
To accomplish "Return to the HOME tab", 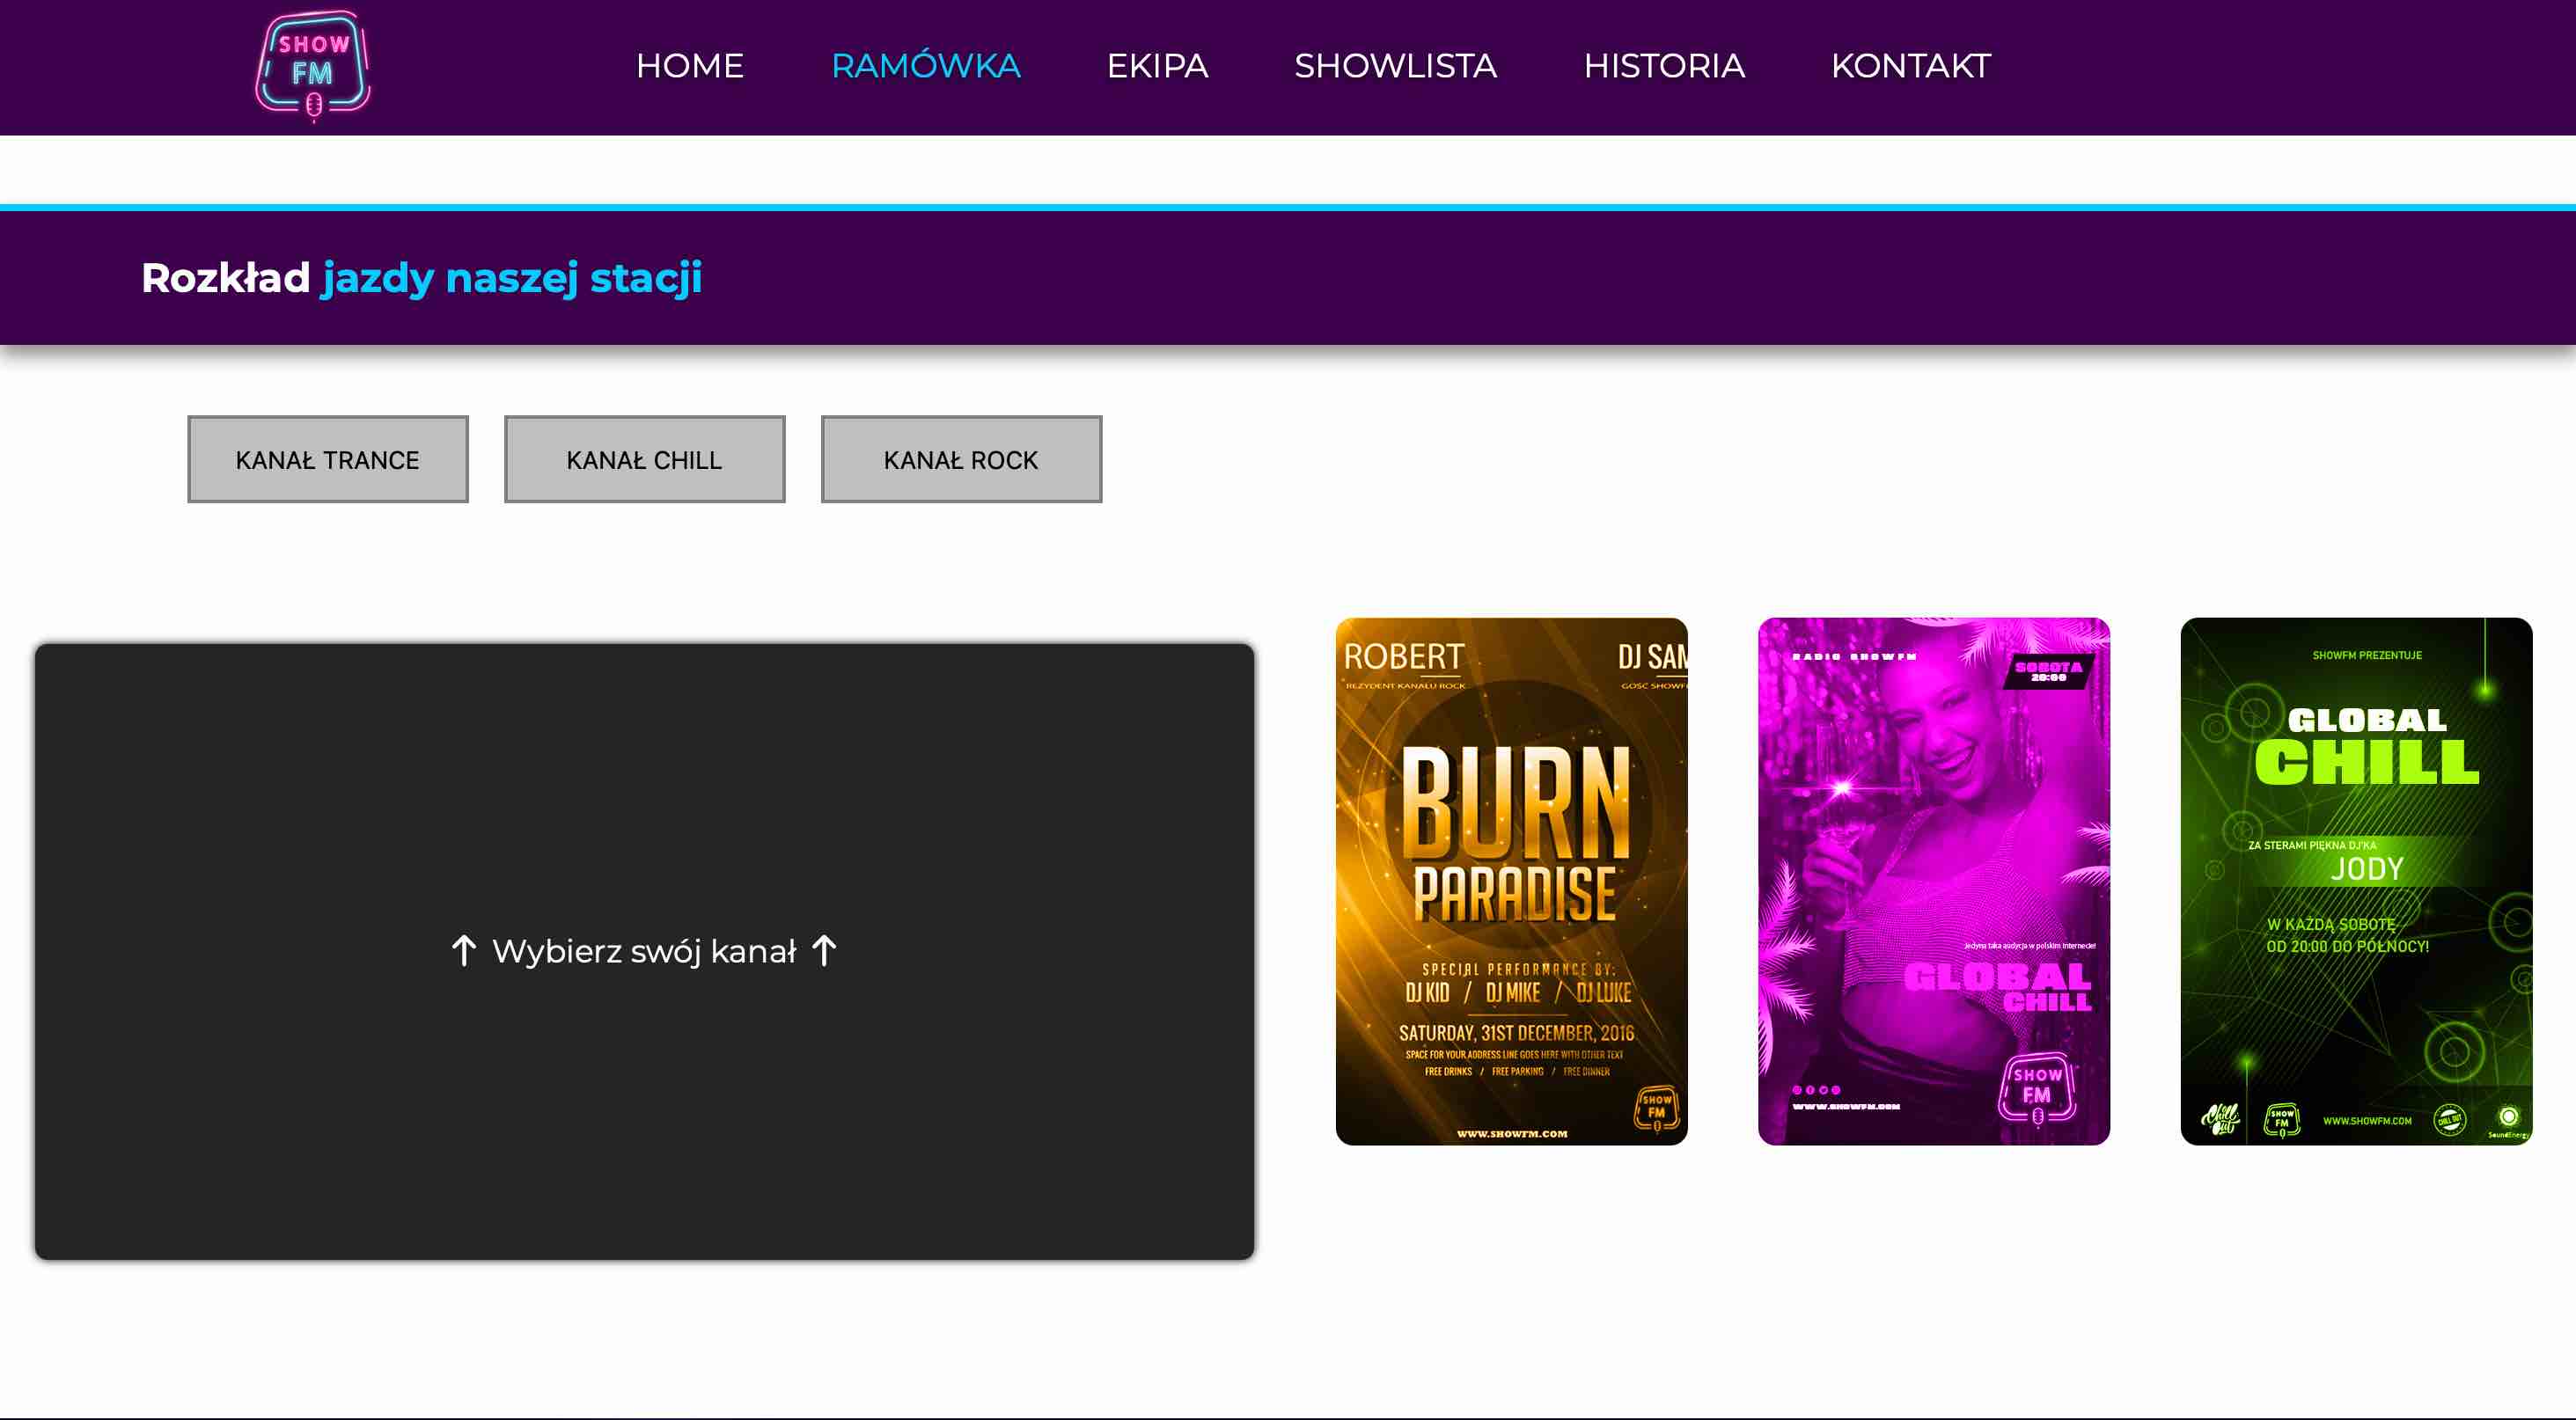I will (x=689, y=66).
